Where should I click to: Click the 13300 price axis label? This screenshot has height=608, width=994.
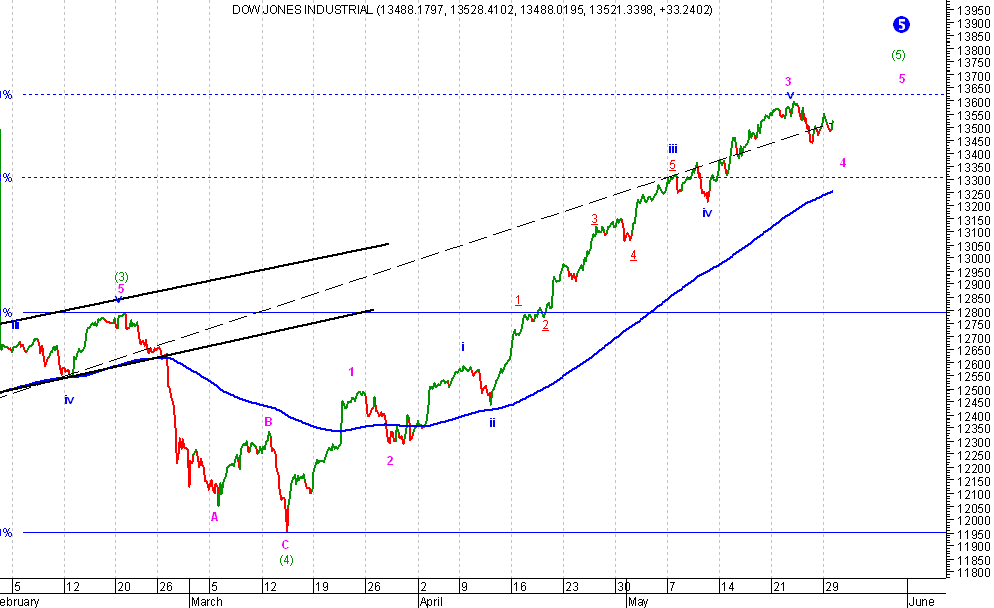click(x=974, y=181)
